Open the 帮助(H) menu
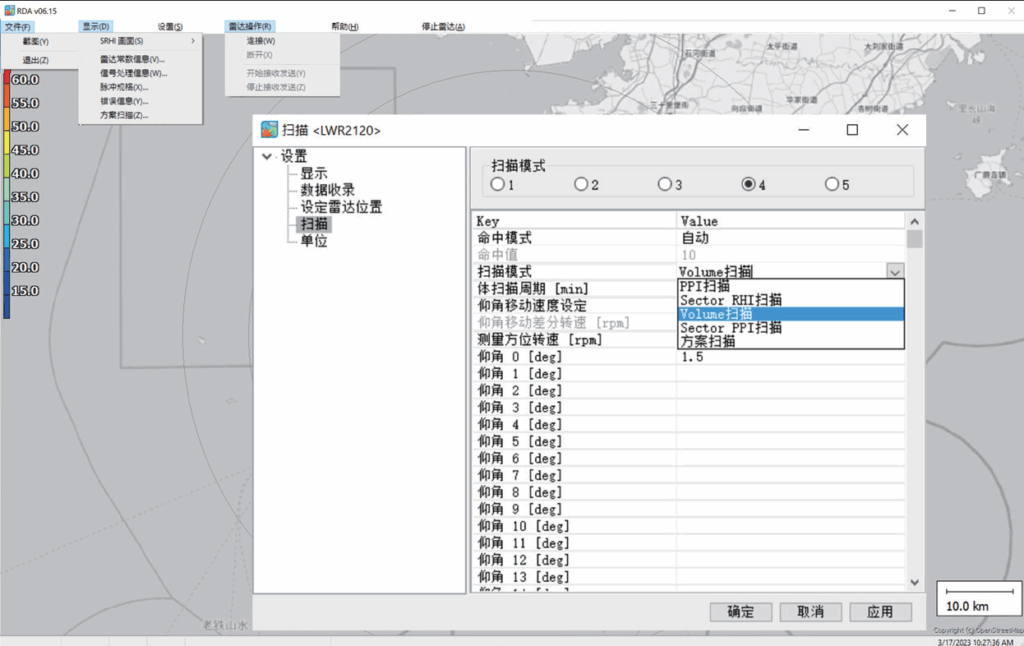The height and width of the screenshot is (646, 1024). [345, 27]
